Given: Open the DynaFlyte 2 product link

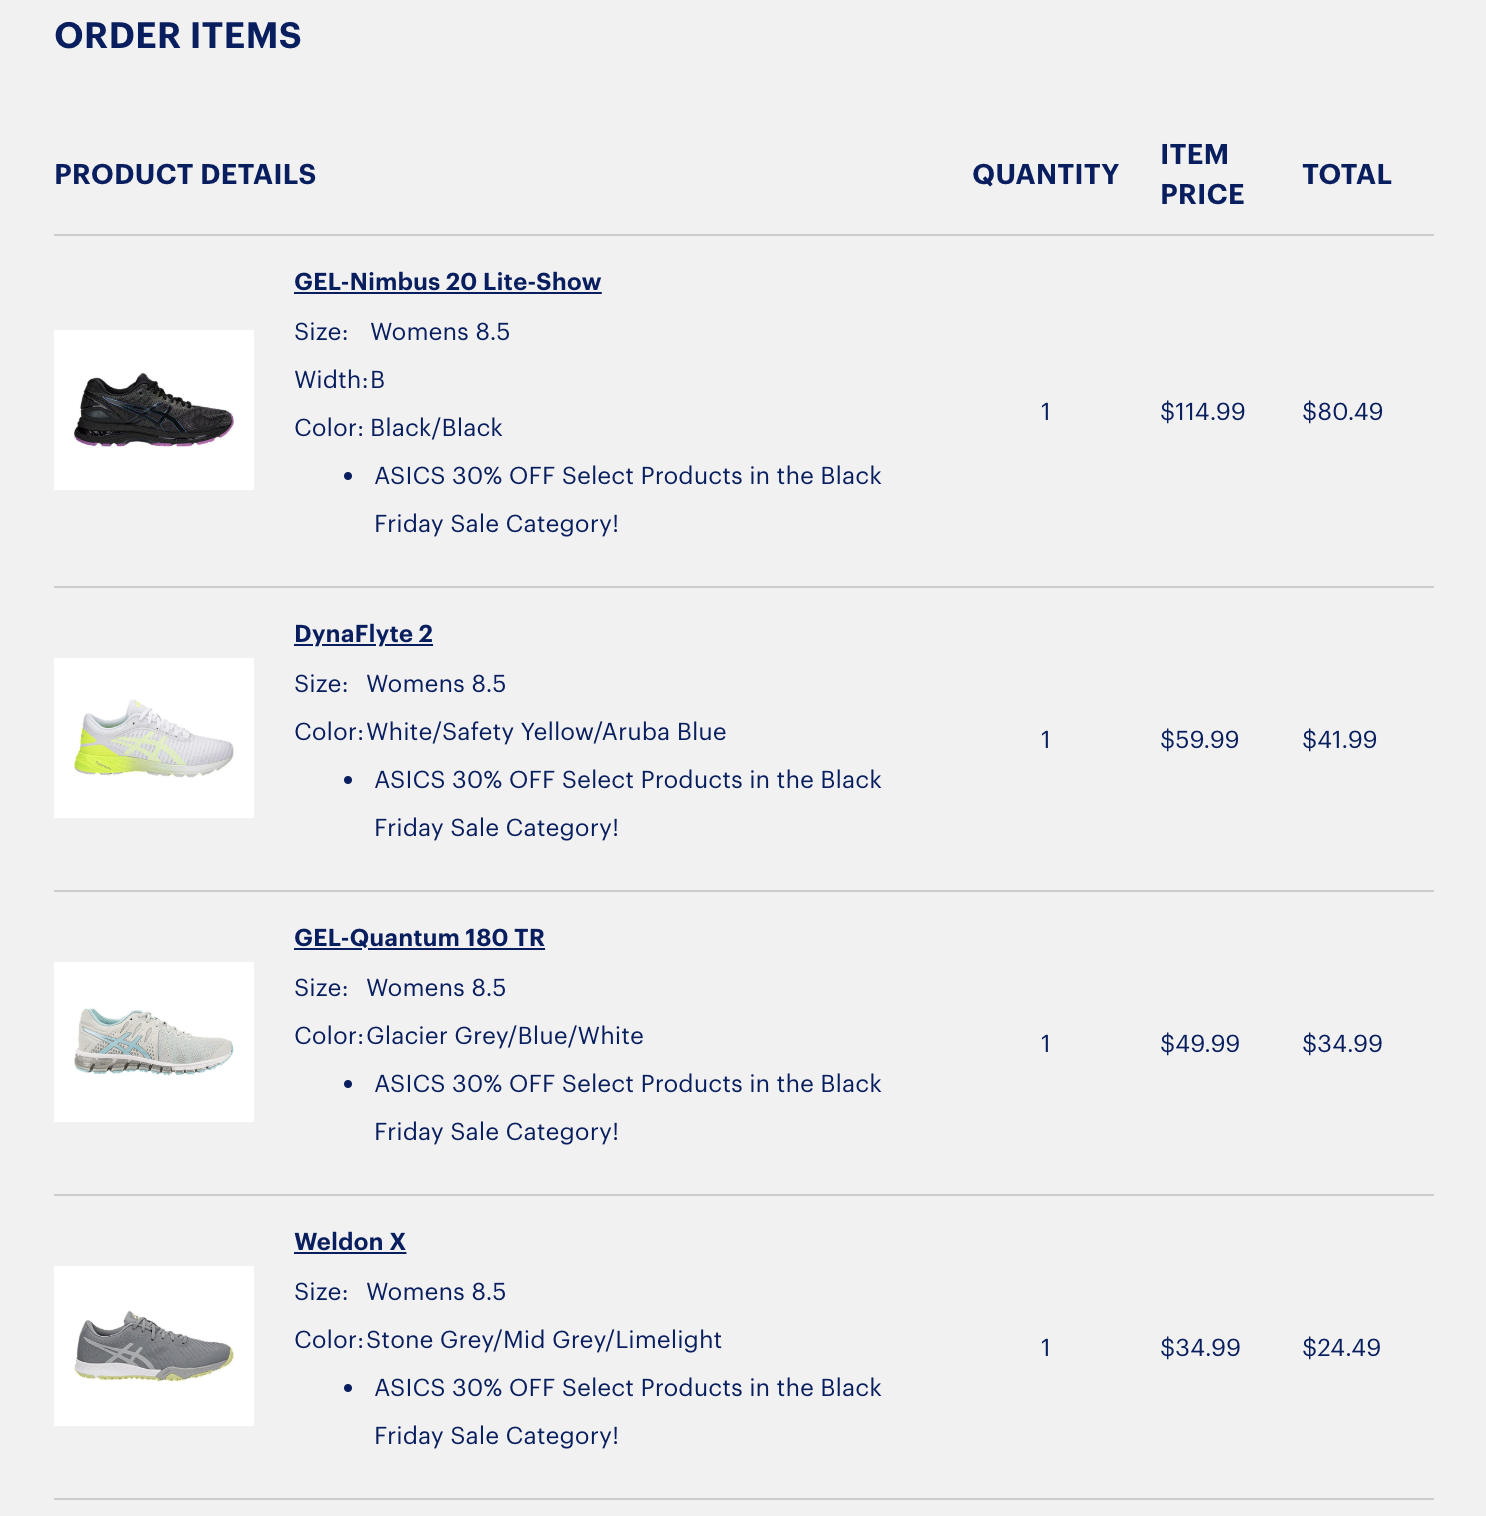Looking at the screenshot, I should [363, 634].
